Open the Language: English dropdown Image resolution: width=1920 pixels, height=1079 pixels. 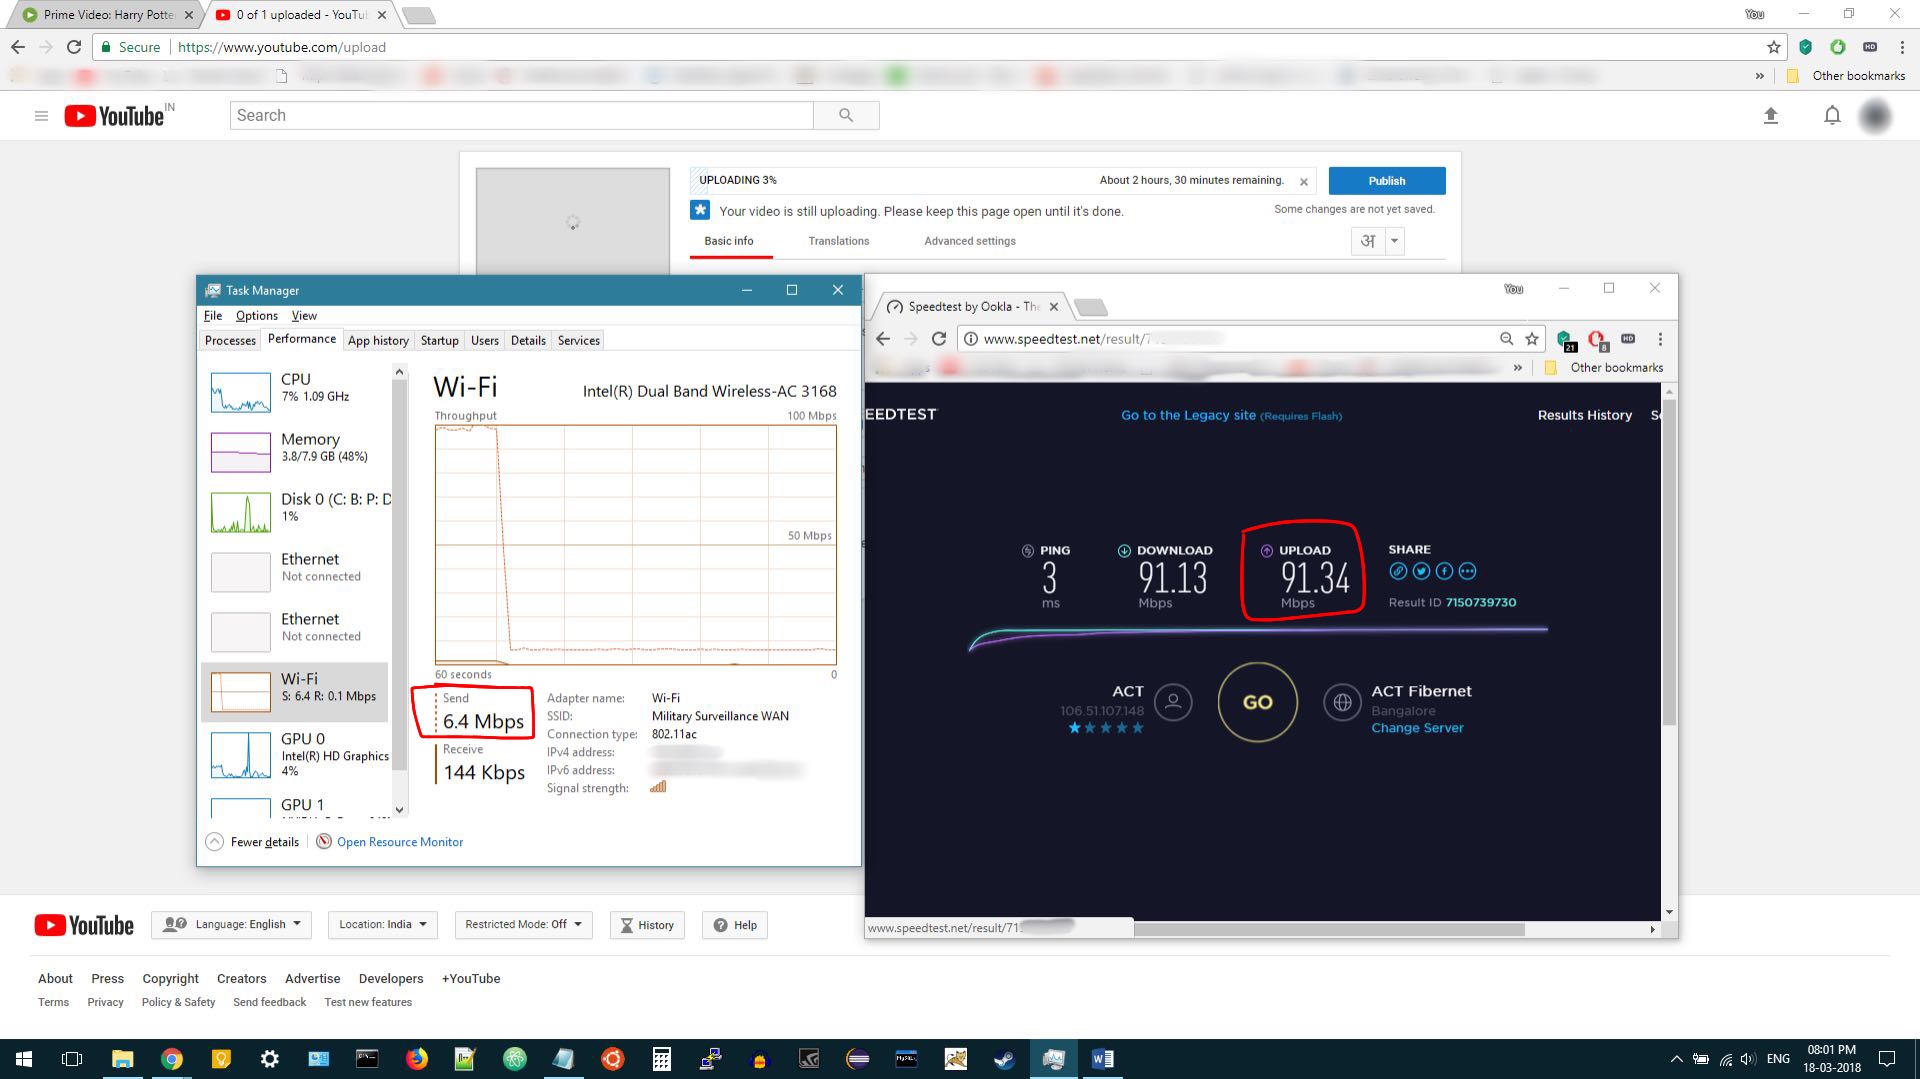(x=232, y=925)
